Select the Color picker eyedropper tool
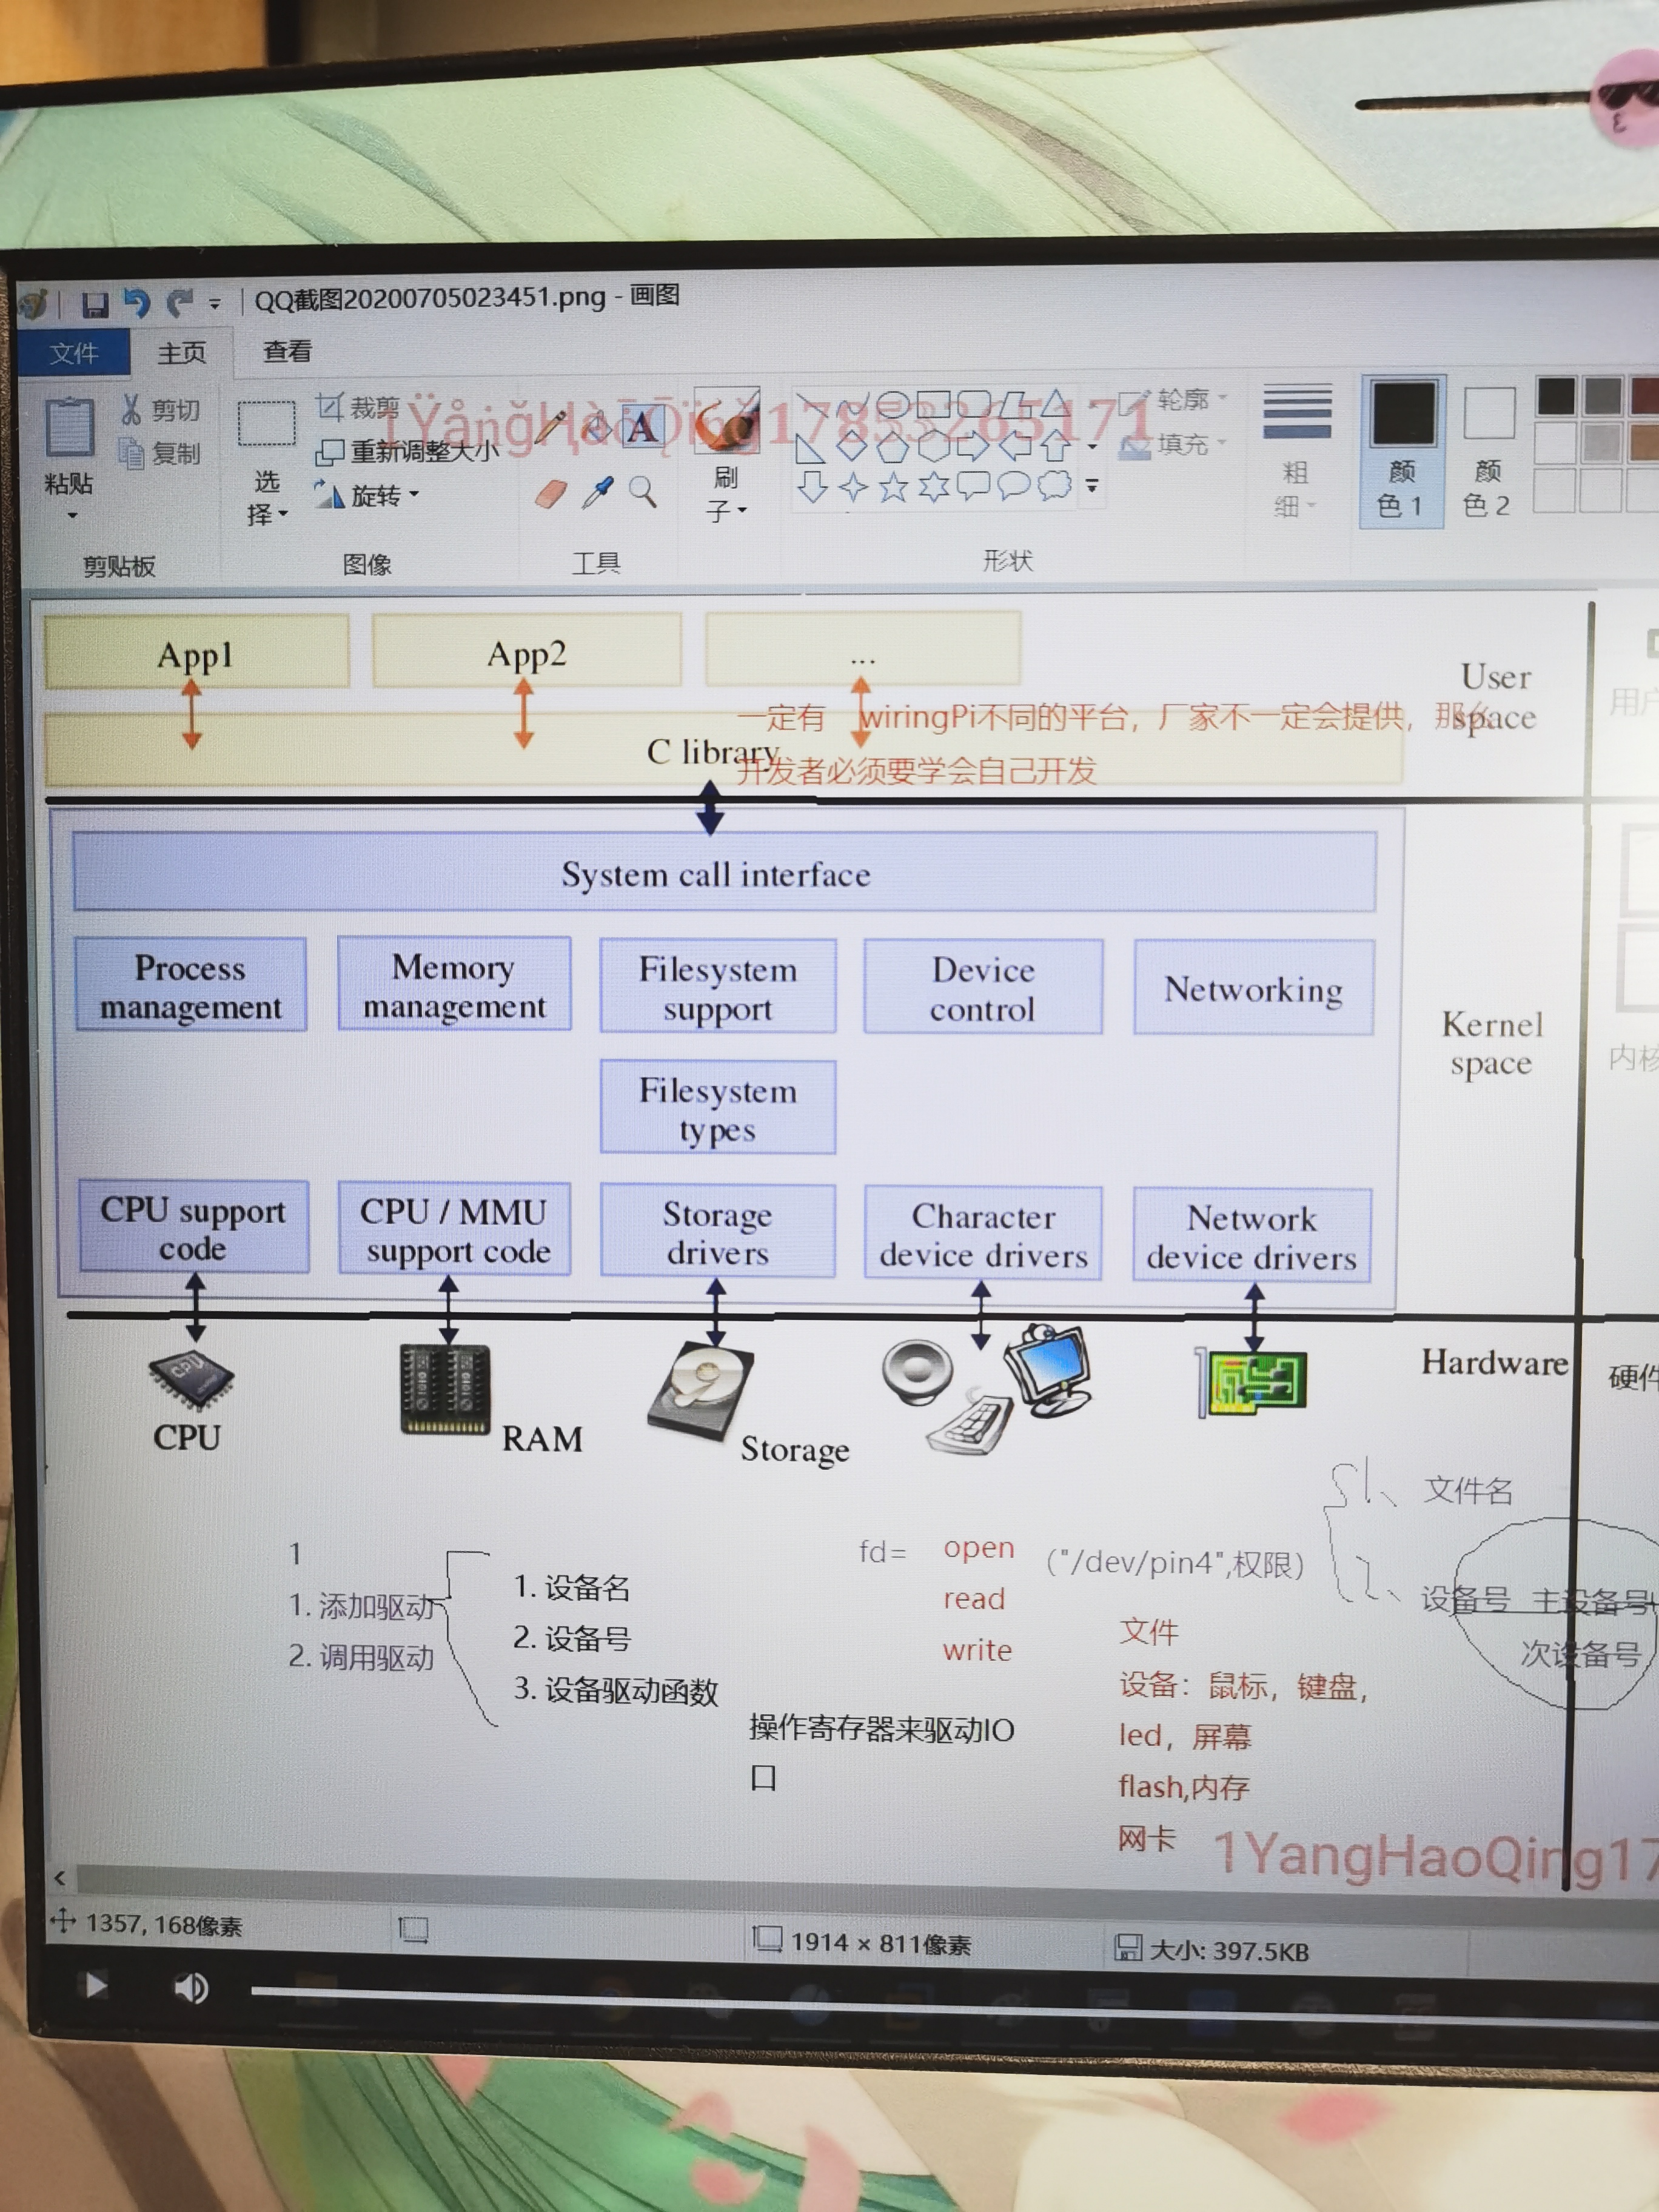This screenshot has height=2212, width=1659. (x=597, y=492)
